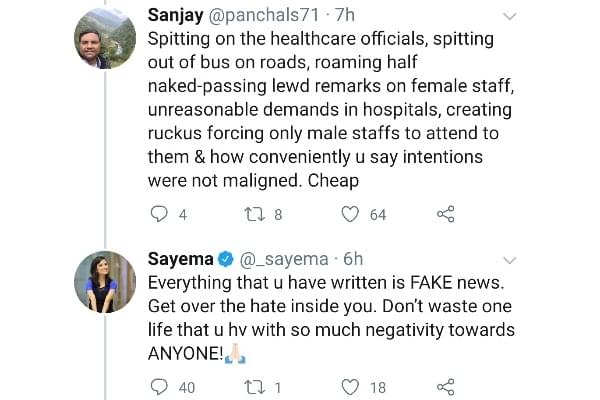Share Sanjay's tweet via share icon
Viewport: 600px width, 400px height.
point(446,213)
